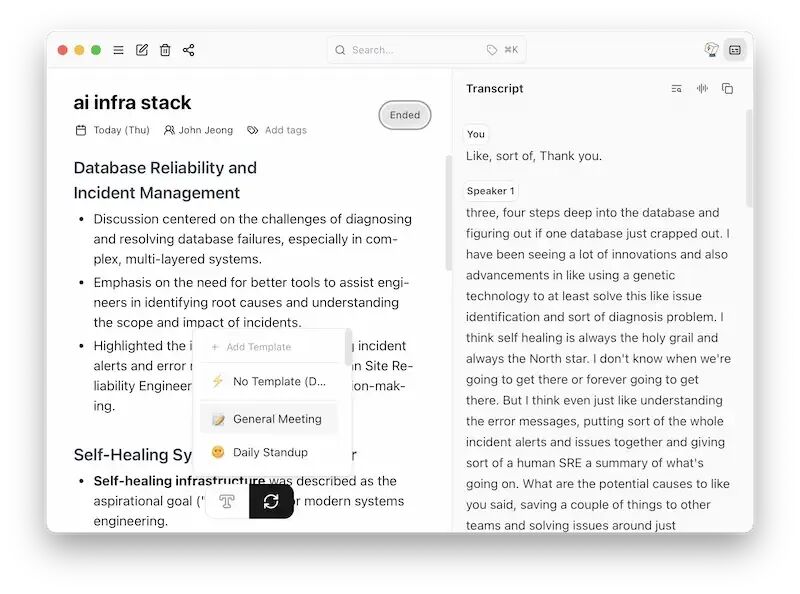Choose the Daily Standup template

[x=269, y=452]
